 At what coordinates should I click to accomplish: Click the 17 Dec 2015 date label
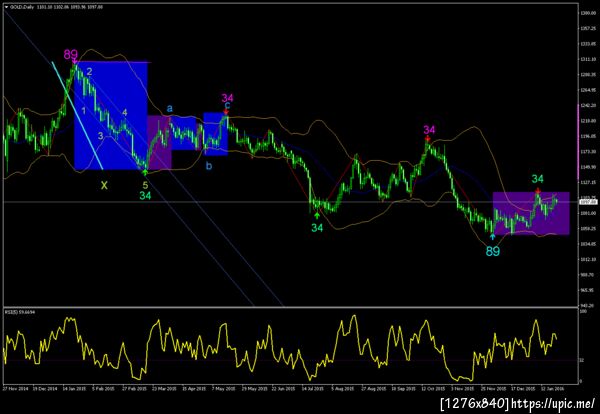pos(523,388)
